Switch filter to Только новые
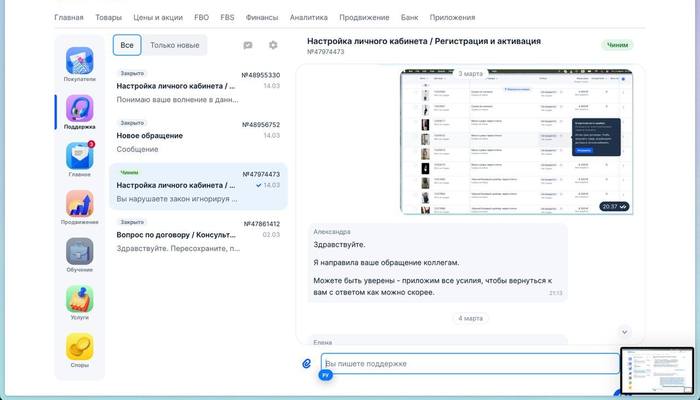Image resolution: width=700 pixels, height=400 pixels. [x=174, y=45]
